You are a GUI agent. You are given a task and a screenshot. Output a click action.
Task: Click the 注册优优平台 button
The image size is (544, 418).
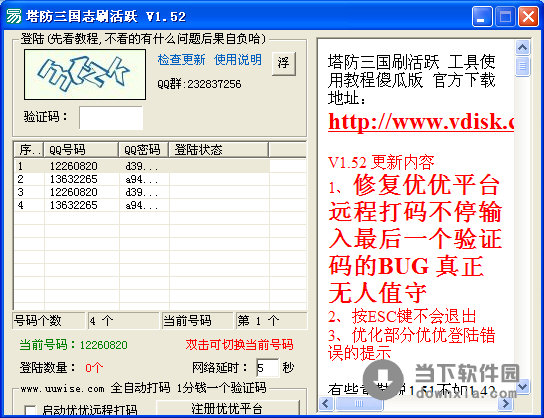pos(228,408)
